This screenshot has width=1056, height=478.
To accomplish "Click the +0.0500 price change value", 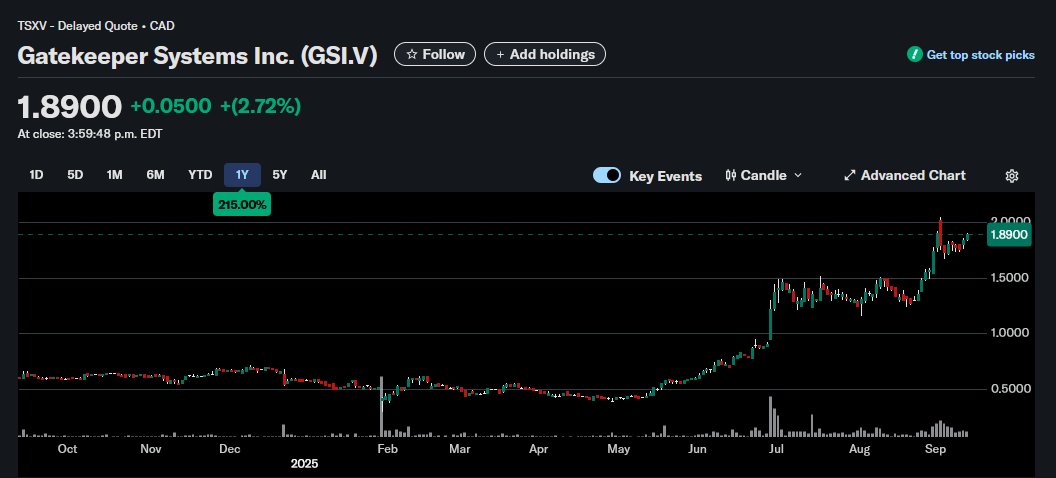I will coord(171,106).
